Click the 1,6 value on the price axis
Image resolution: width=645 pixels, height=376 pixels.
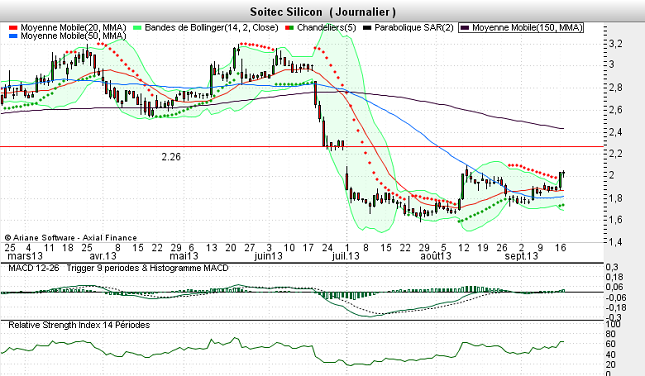[x=616, y=219]
